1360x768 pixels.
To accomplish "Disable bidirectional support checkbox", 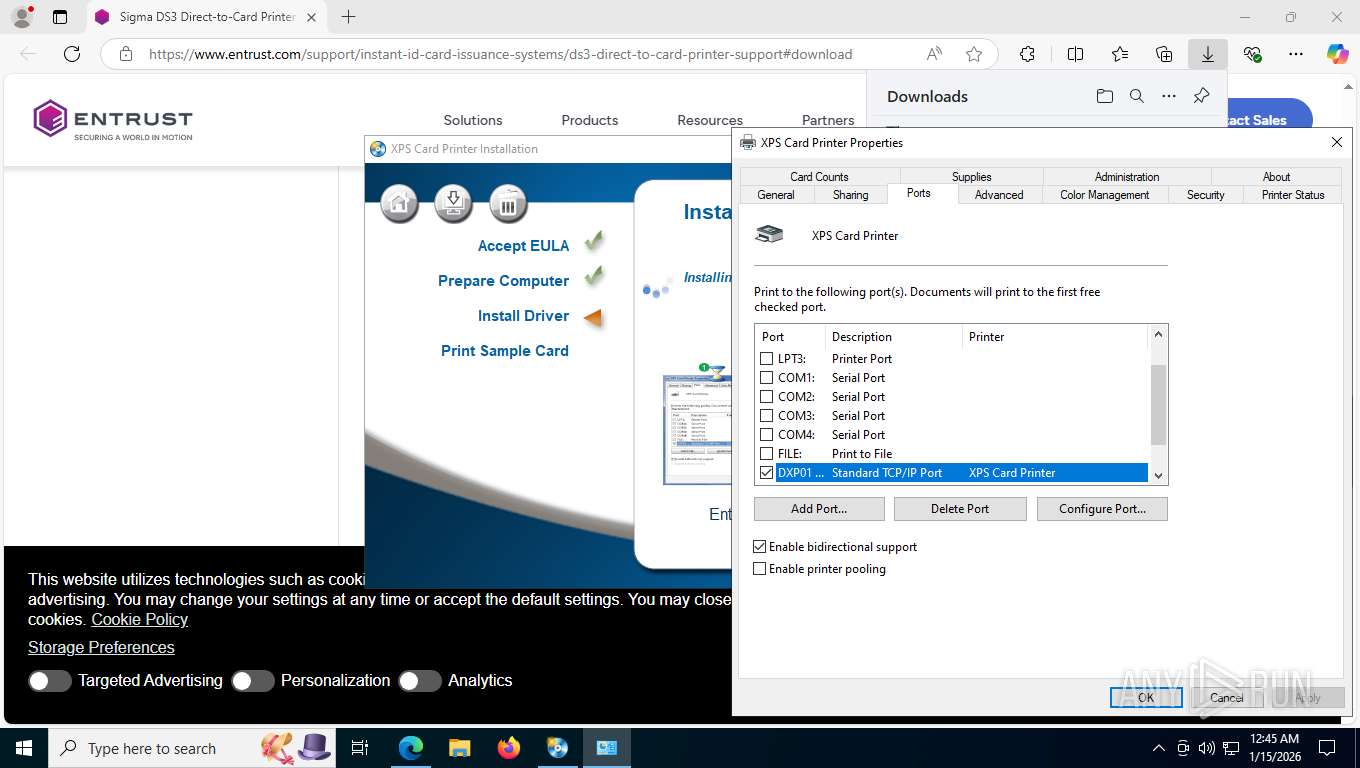I will (x=760, y=547).
